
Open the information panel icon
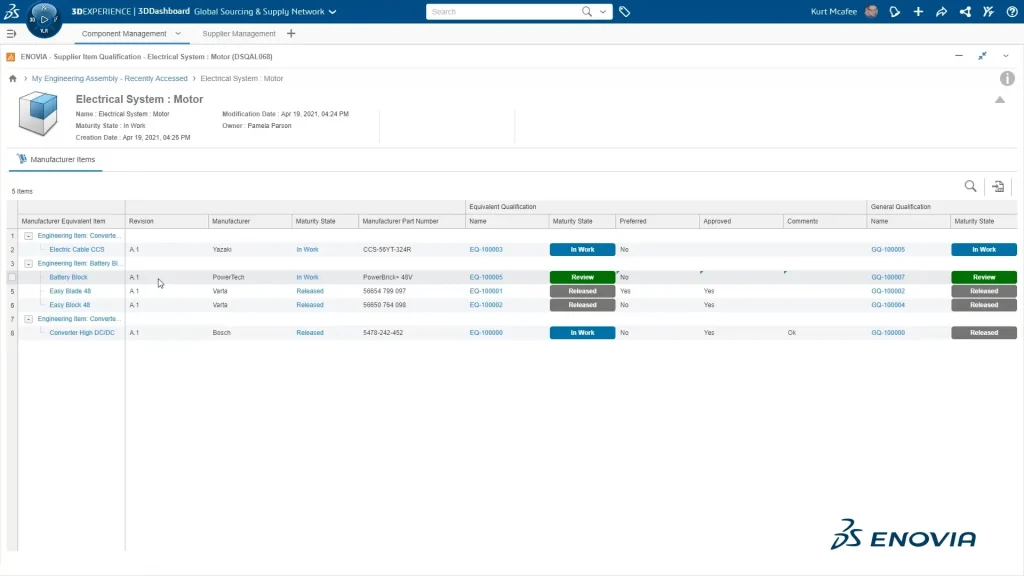click(x=1007, y=78)
